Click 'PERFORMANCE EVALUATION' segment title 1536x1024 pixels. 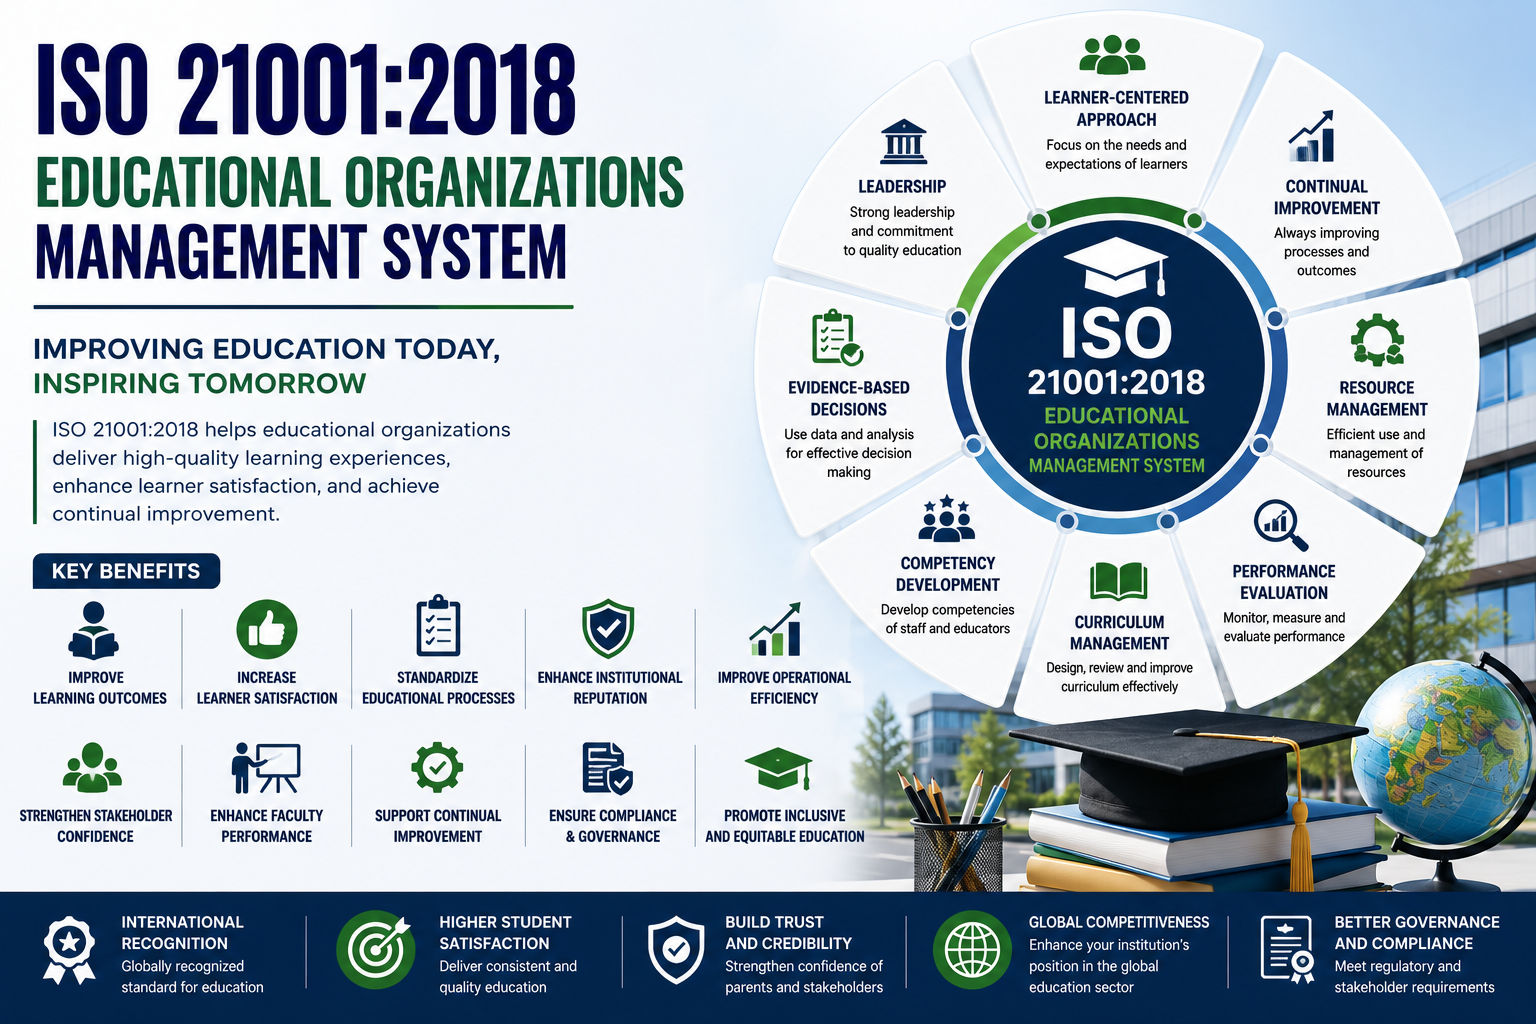tap(1284, 582)
